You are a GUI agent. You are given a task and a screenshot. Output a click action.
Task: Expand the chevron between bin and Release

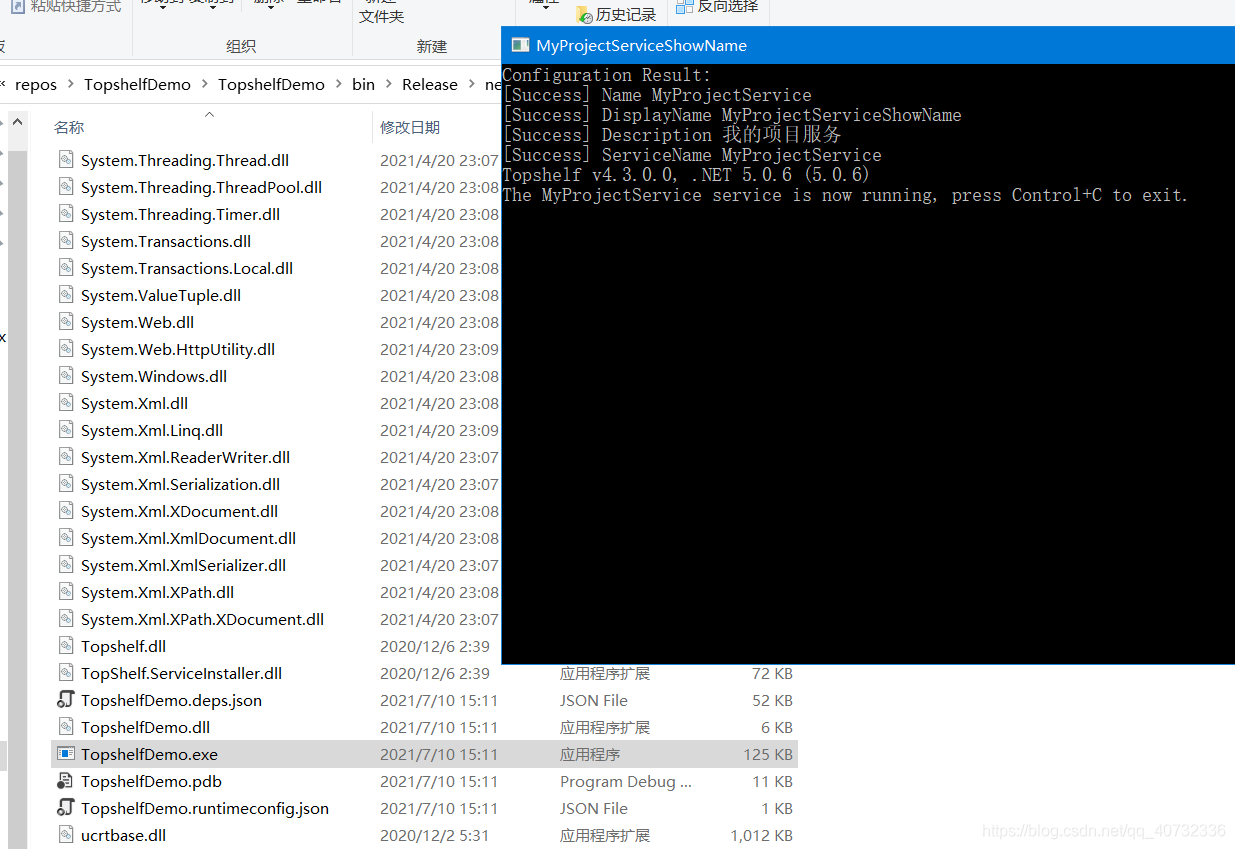tap(388, 85)
